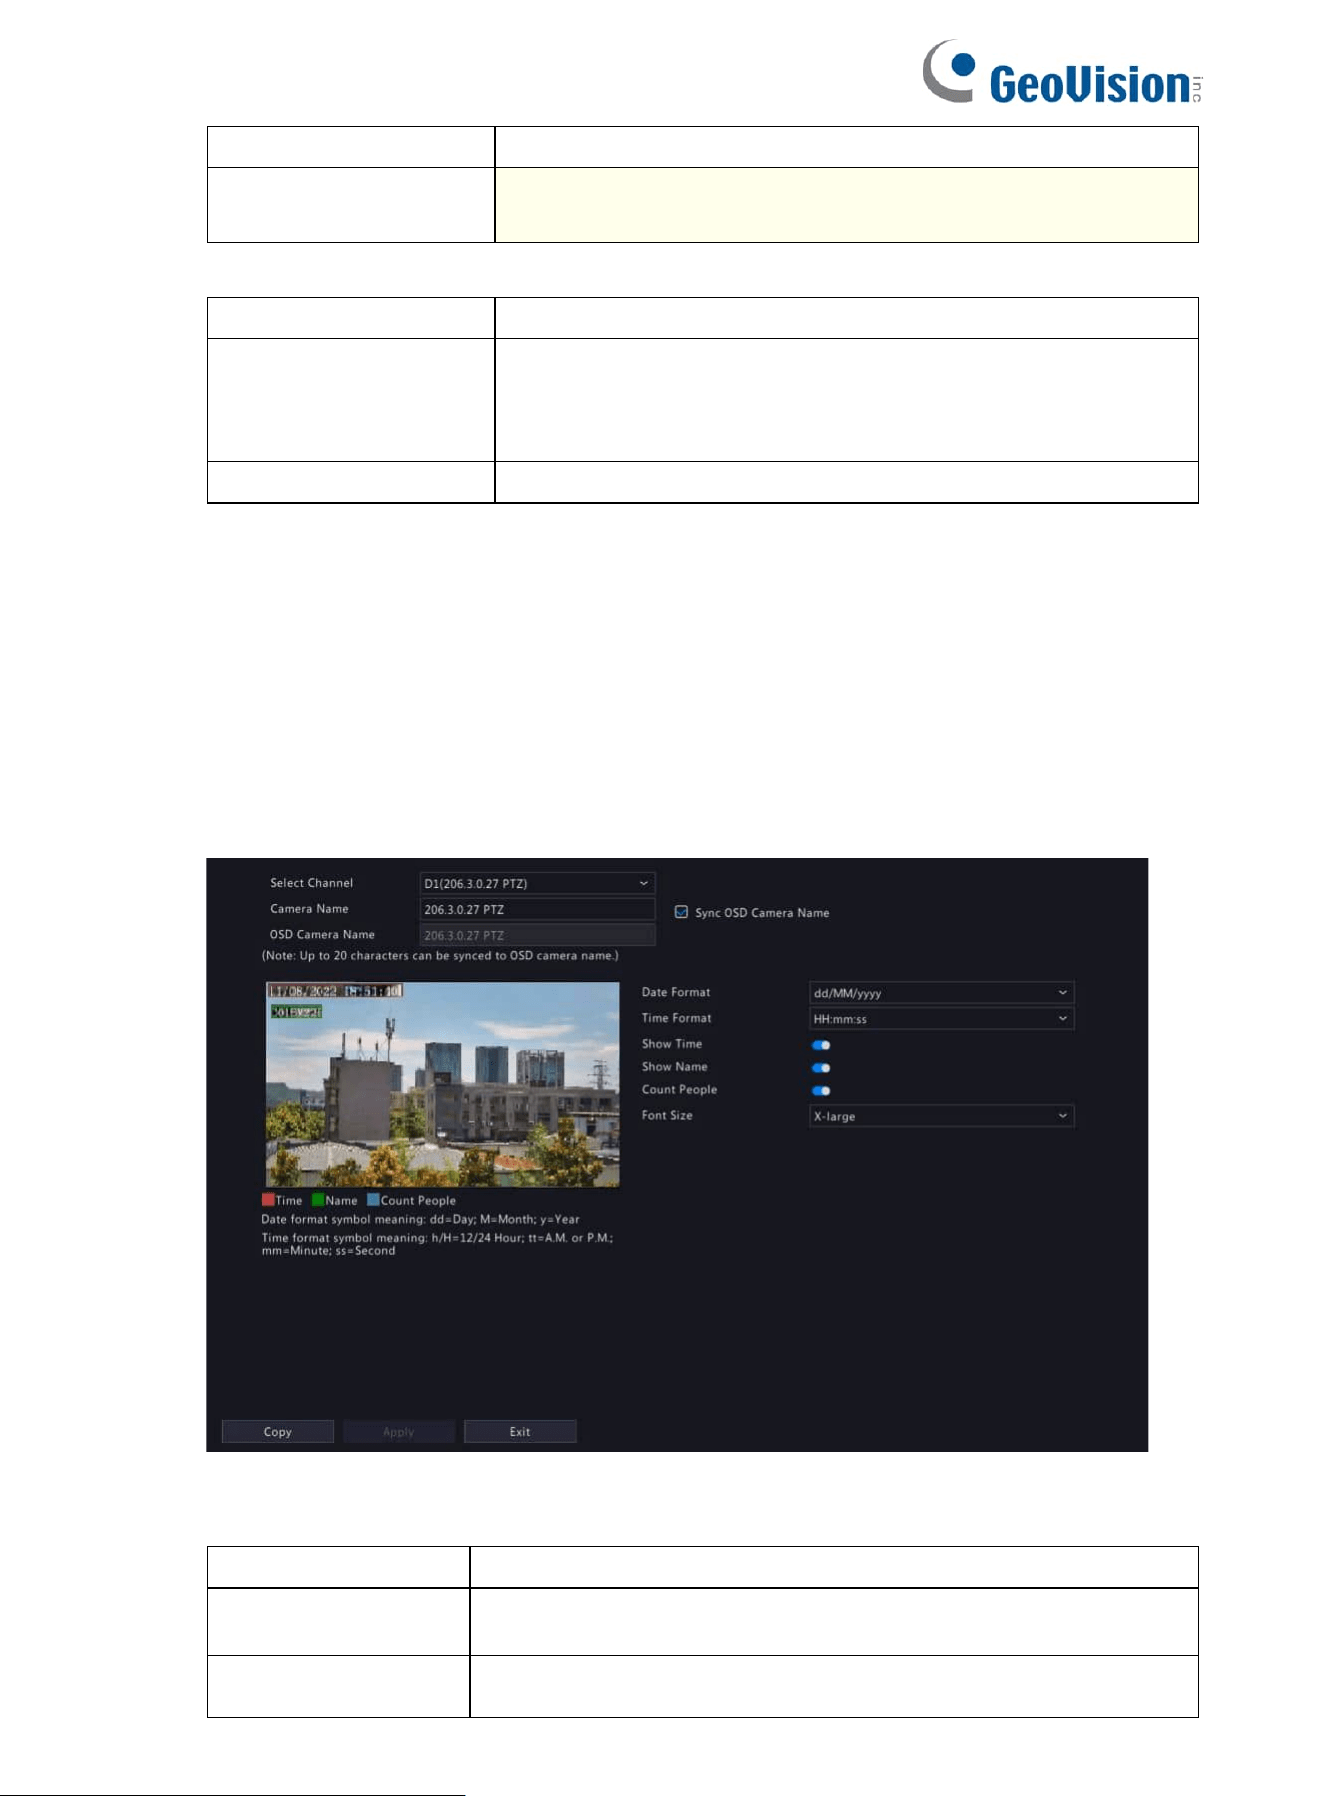Turn off the Show Time switch
This screenshot has height=1796, width=1324.
click(821, 1045)
